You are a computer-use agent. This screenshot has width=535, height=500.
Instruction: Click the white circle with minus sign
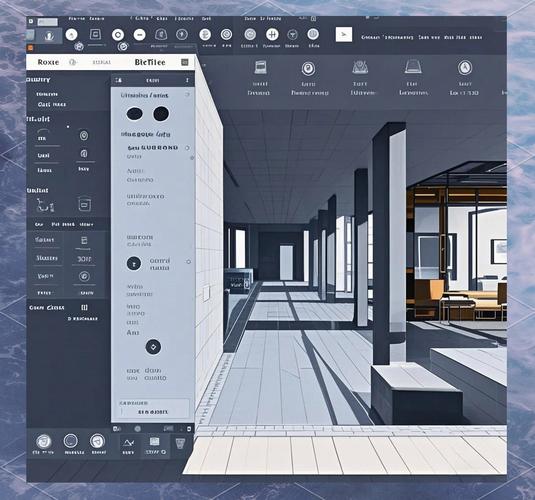(x=140, y=35)
